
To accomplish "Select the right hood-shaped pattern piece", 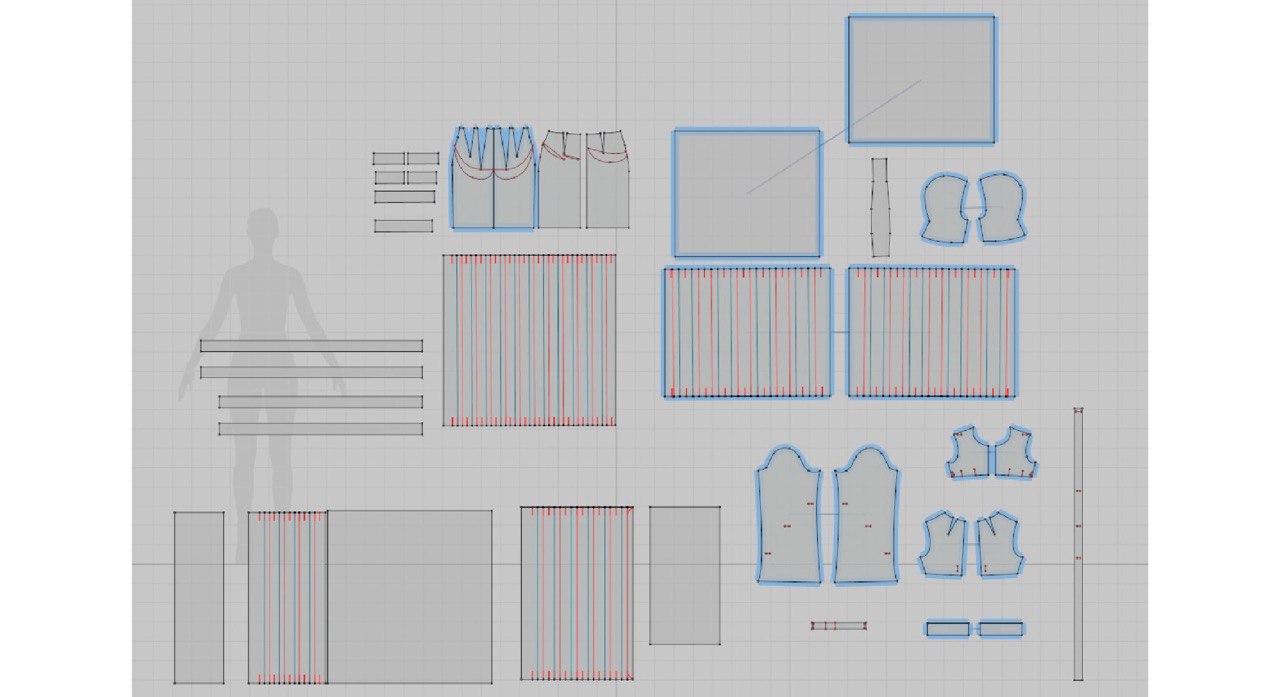I will click(x=1001, y=208).
